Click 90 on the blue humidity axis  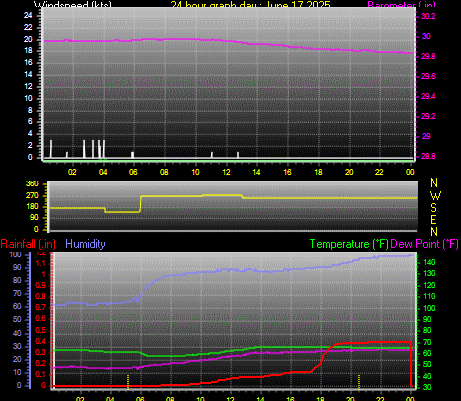17,267
